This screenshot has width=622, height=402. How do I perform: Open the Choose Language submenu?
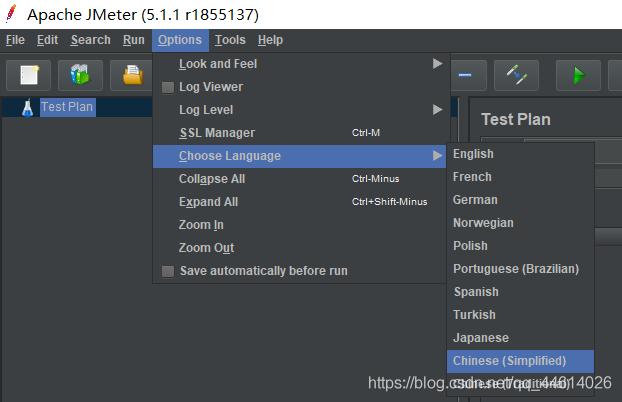299,156
